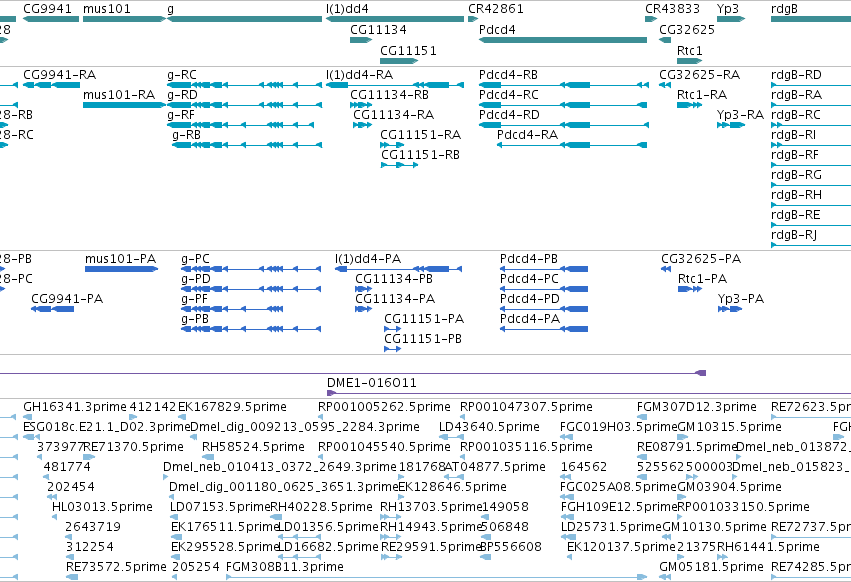This screenshot has height=582, width=851.
Task: Select the Yp3-PA protein label
Action: pyautogui.click(x=741, y=299)
